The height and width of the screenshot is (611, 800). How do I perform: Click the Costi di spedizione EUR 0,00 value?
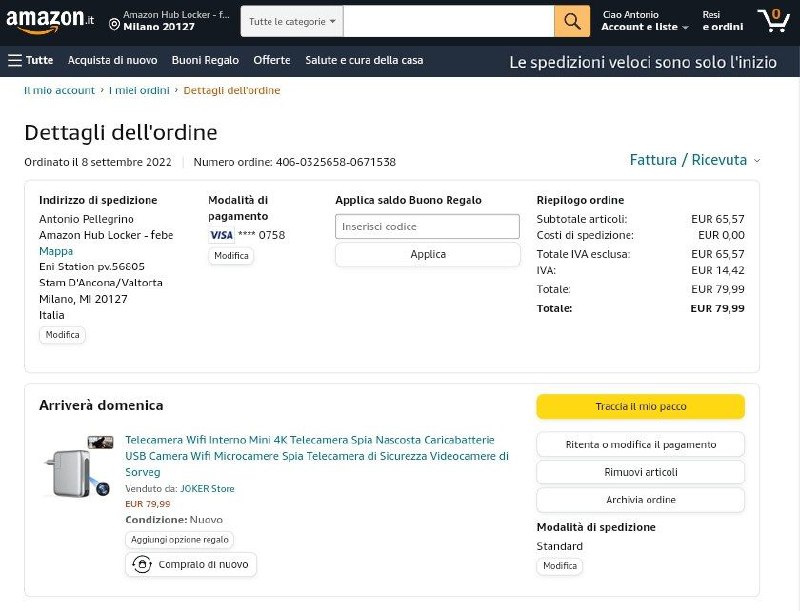coord(721,235)
